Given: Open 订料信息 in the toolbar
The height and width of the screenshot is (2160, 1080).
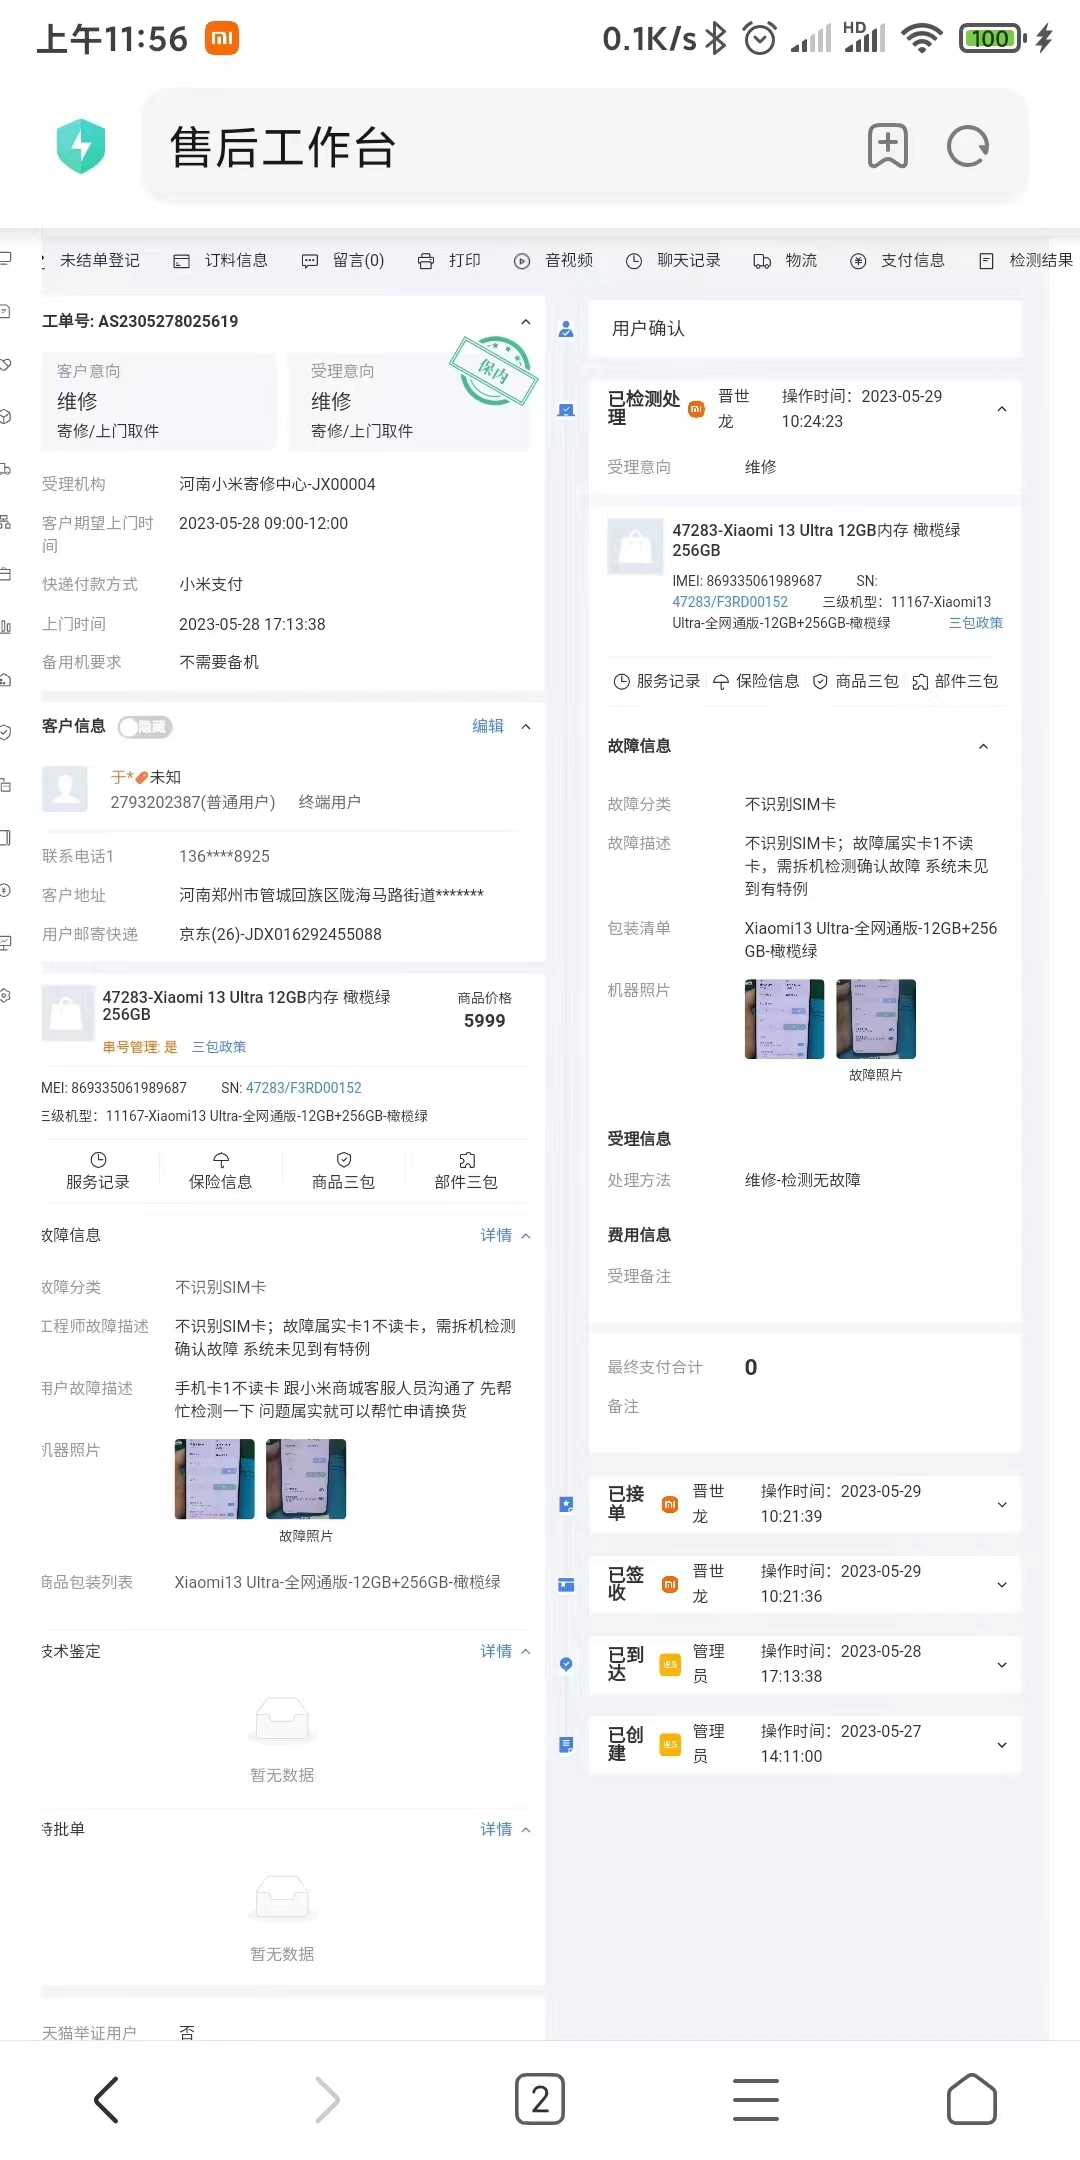Looking at the screenshot, I should point(221,260).
